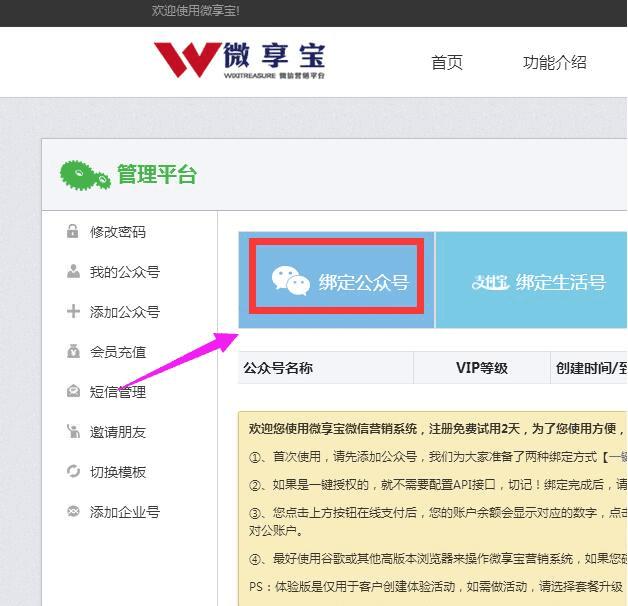Click the refresh icon beside 切换模板
The height and width of the screenshot is (606, 628).
click(x=73, y=471)
